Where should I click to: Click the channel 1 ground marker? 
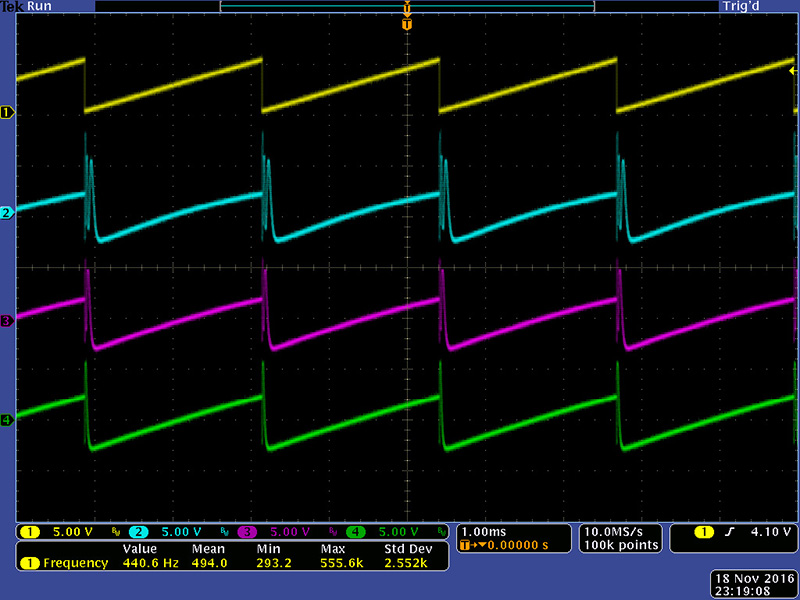[7, 112]
